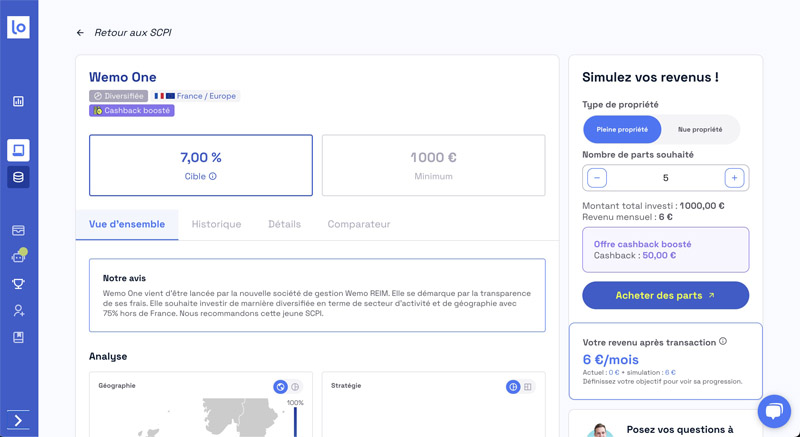This screenshot has width=800, height=437.
Task: Choose 'Pleine propriété' ownership type
Action: tap(622, 130)
